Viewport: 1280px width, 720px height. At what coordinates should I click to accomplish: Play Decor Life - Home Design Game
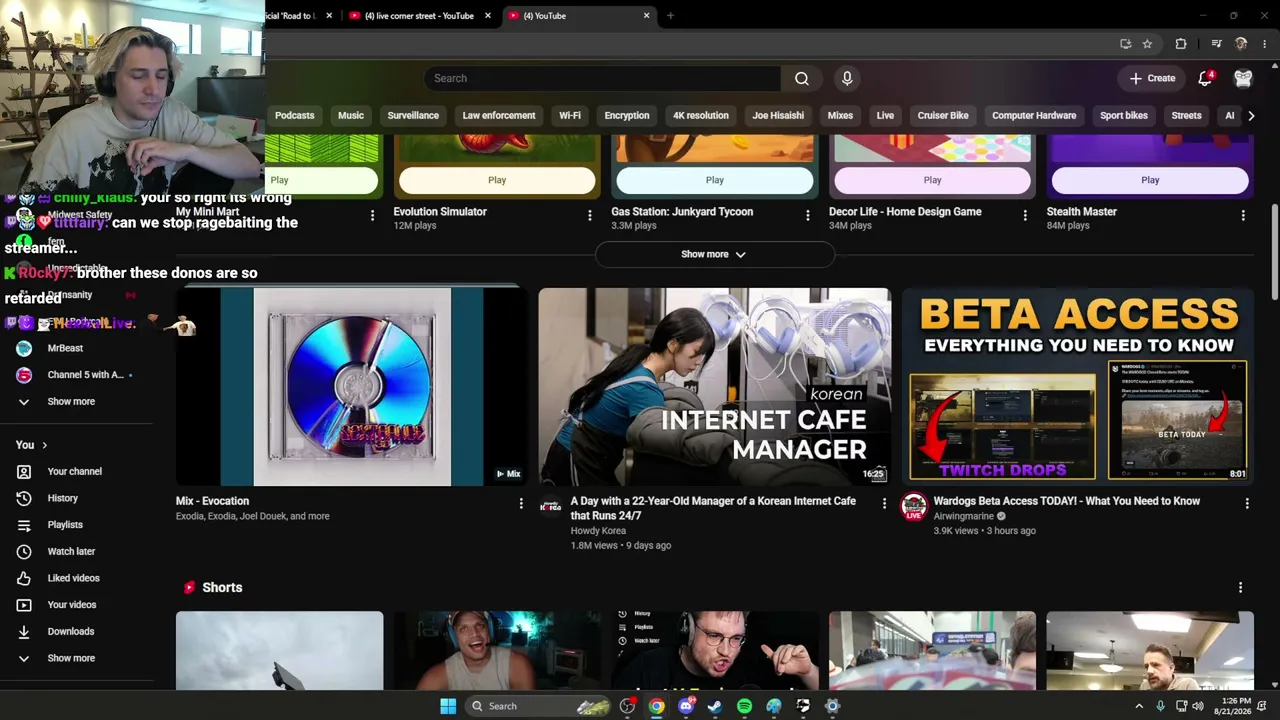[933, 180]
